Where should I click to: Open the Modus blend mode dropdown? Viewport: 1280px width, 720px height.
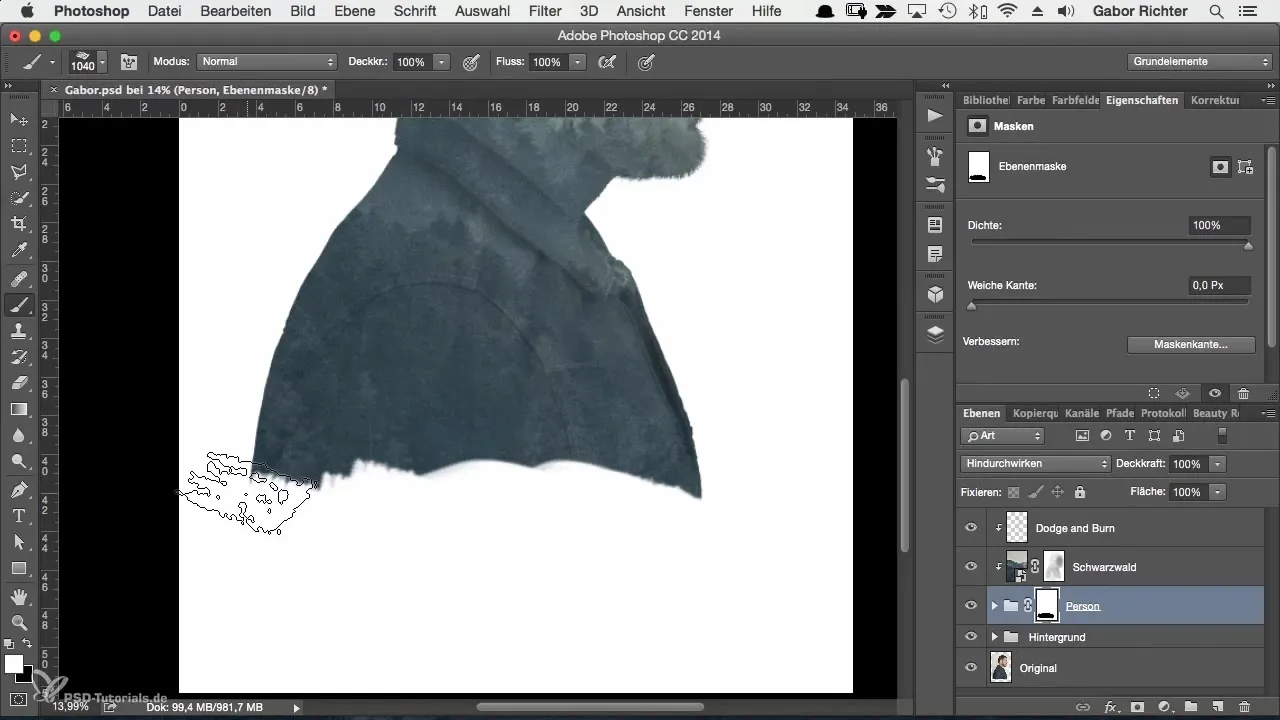[x=266, y=62]
